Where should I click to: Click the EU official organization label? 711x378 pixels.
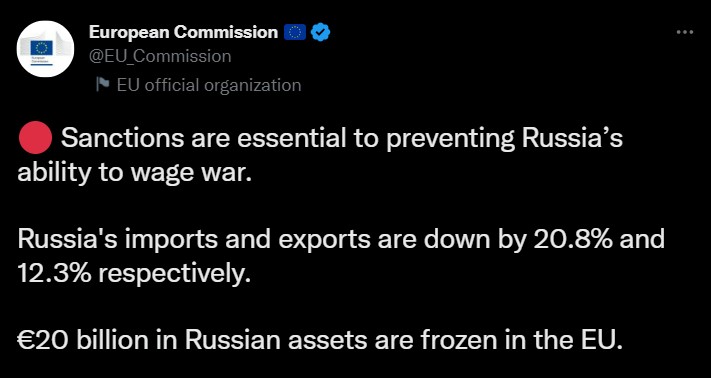click(209, 85)
